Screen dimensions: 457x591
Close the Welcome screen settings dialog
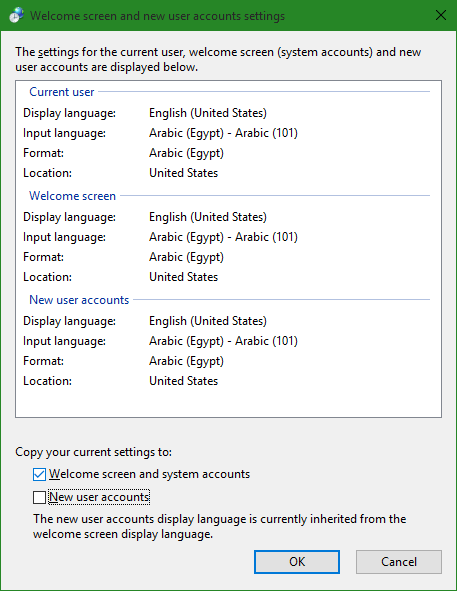coord(440,15)
